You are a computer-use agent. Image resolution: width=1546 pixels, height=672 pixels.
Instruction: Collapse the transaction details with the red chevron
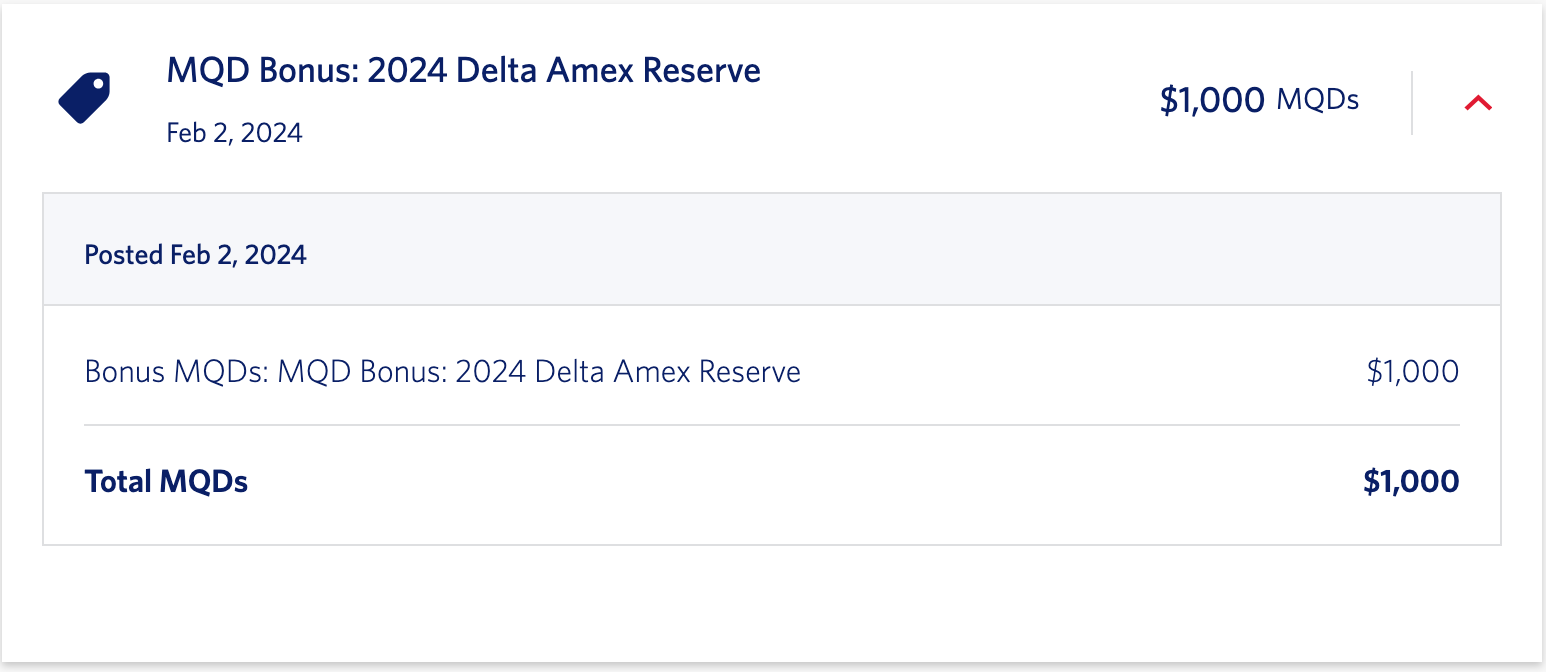click(1477, 101)
